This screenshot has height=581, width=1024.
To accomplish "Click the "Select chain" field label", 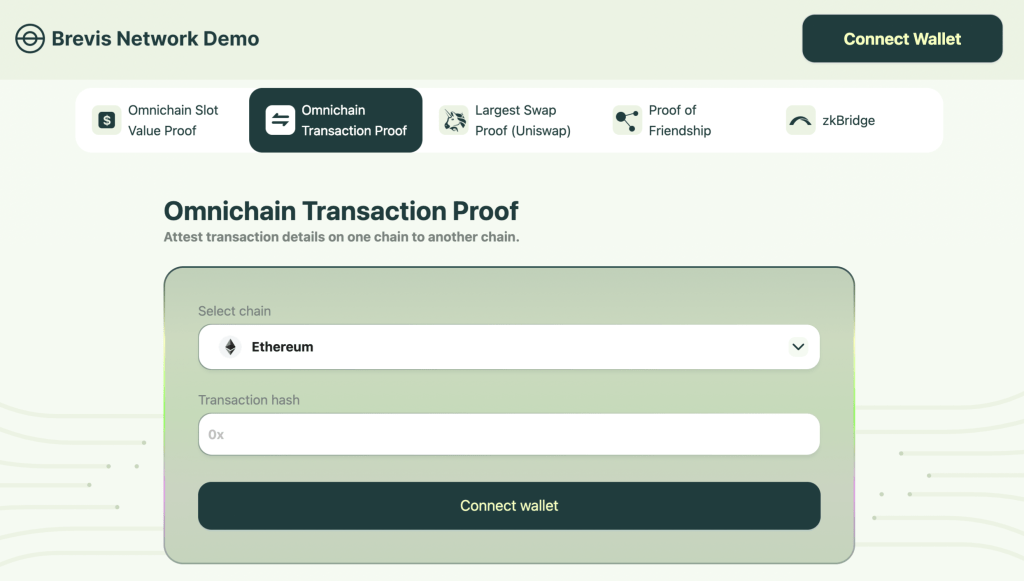I will pos(234,311).
